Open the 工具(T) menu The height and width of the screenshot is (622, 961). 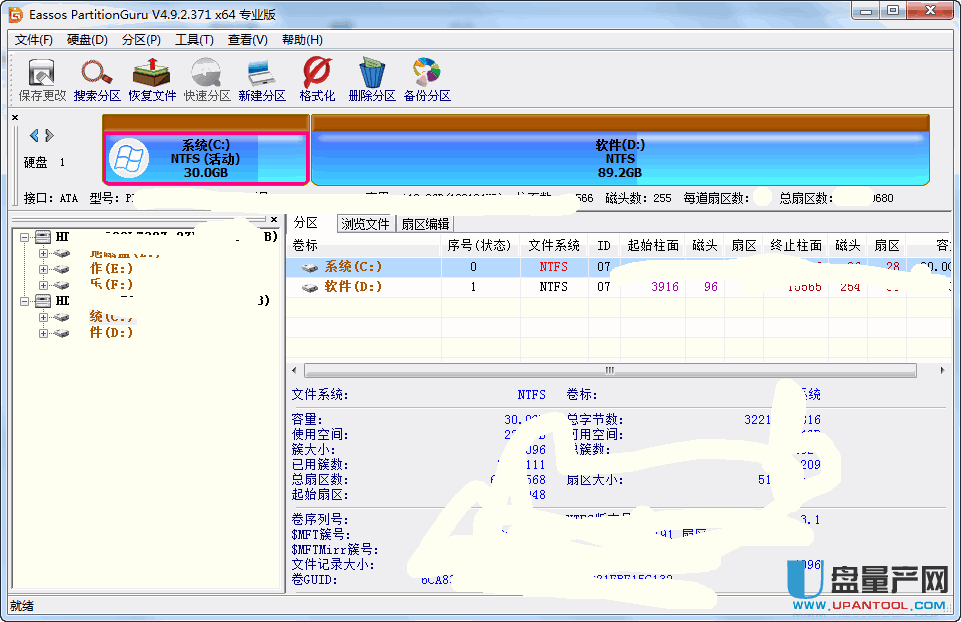click(x=194, y=40)
